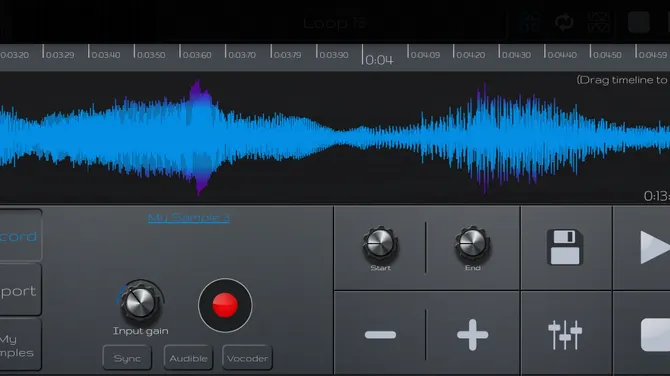Screen dimensions: 670x376
Task: Open the My Samples tab
Action: (21, 345)
